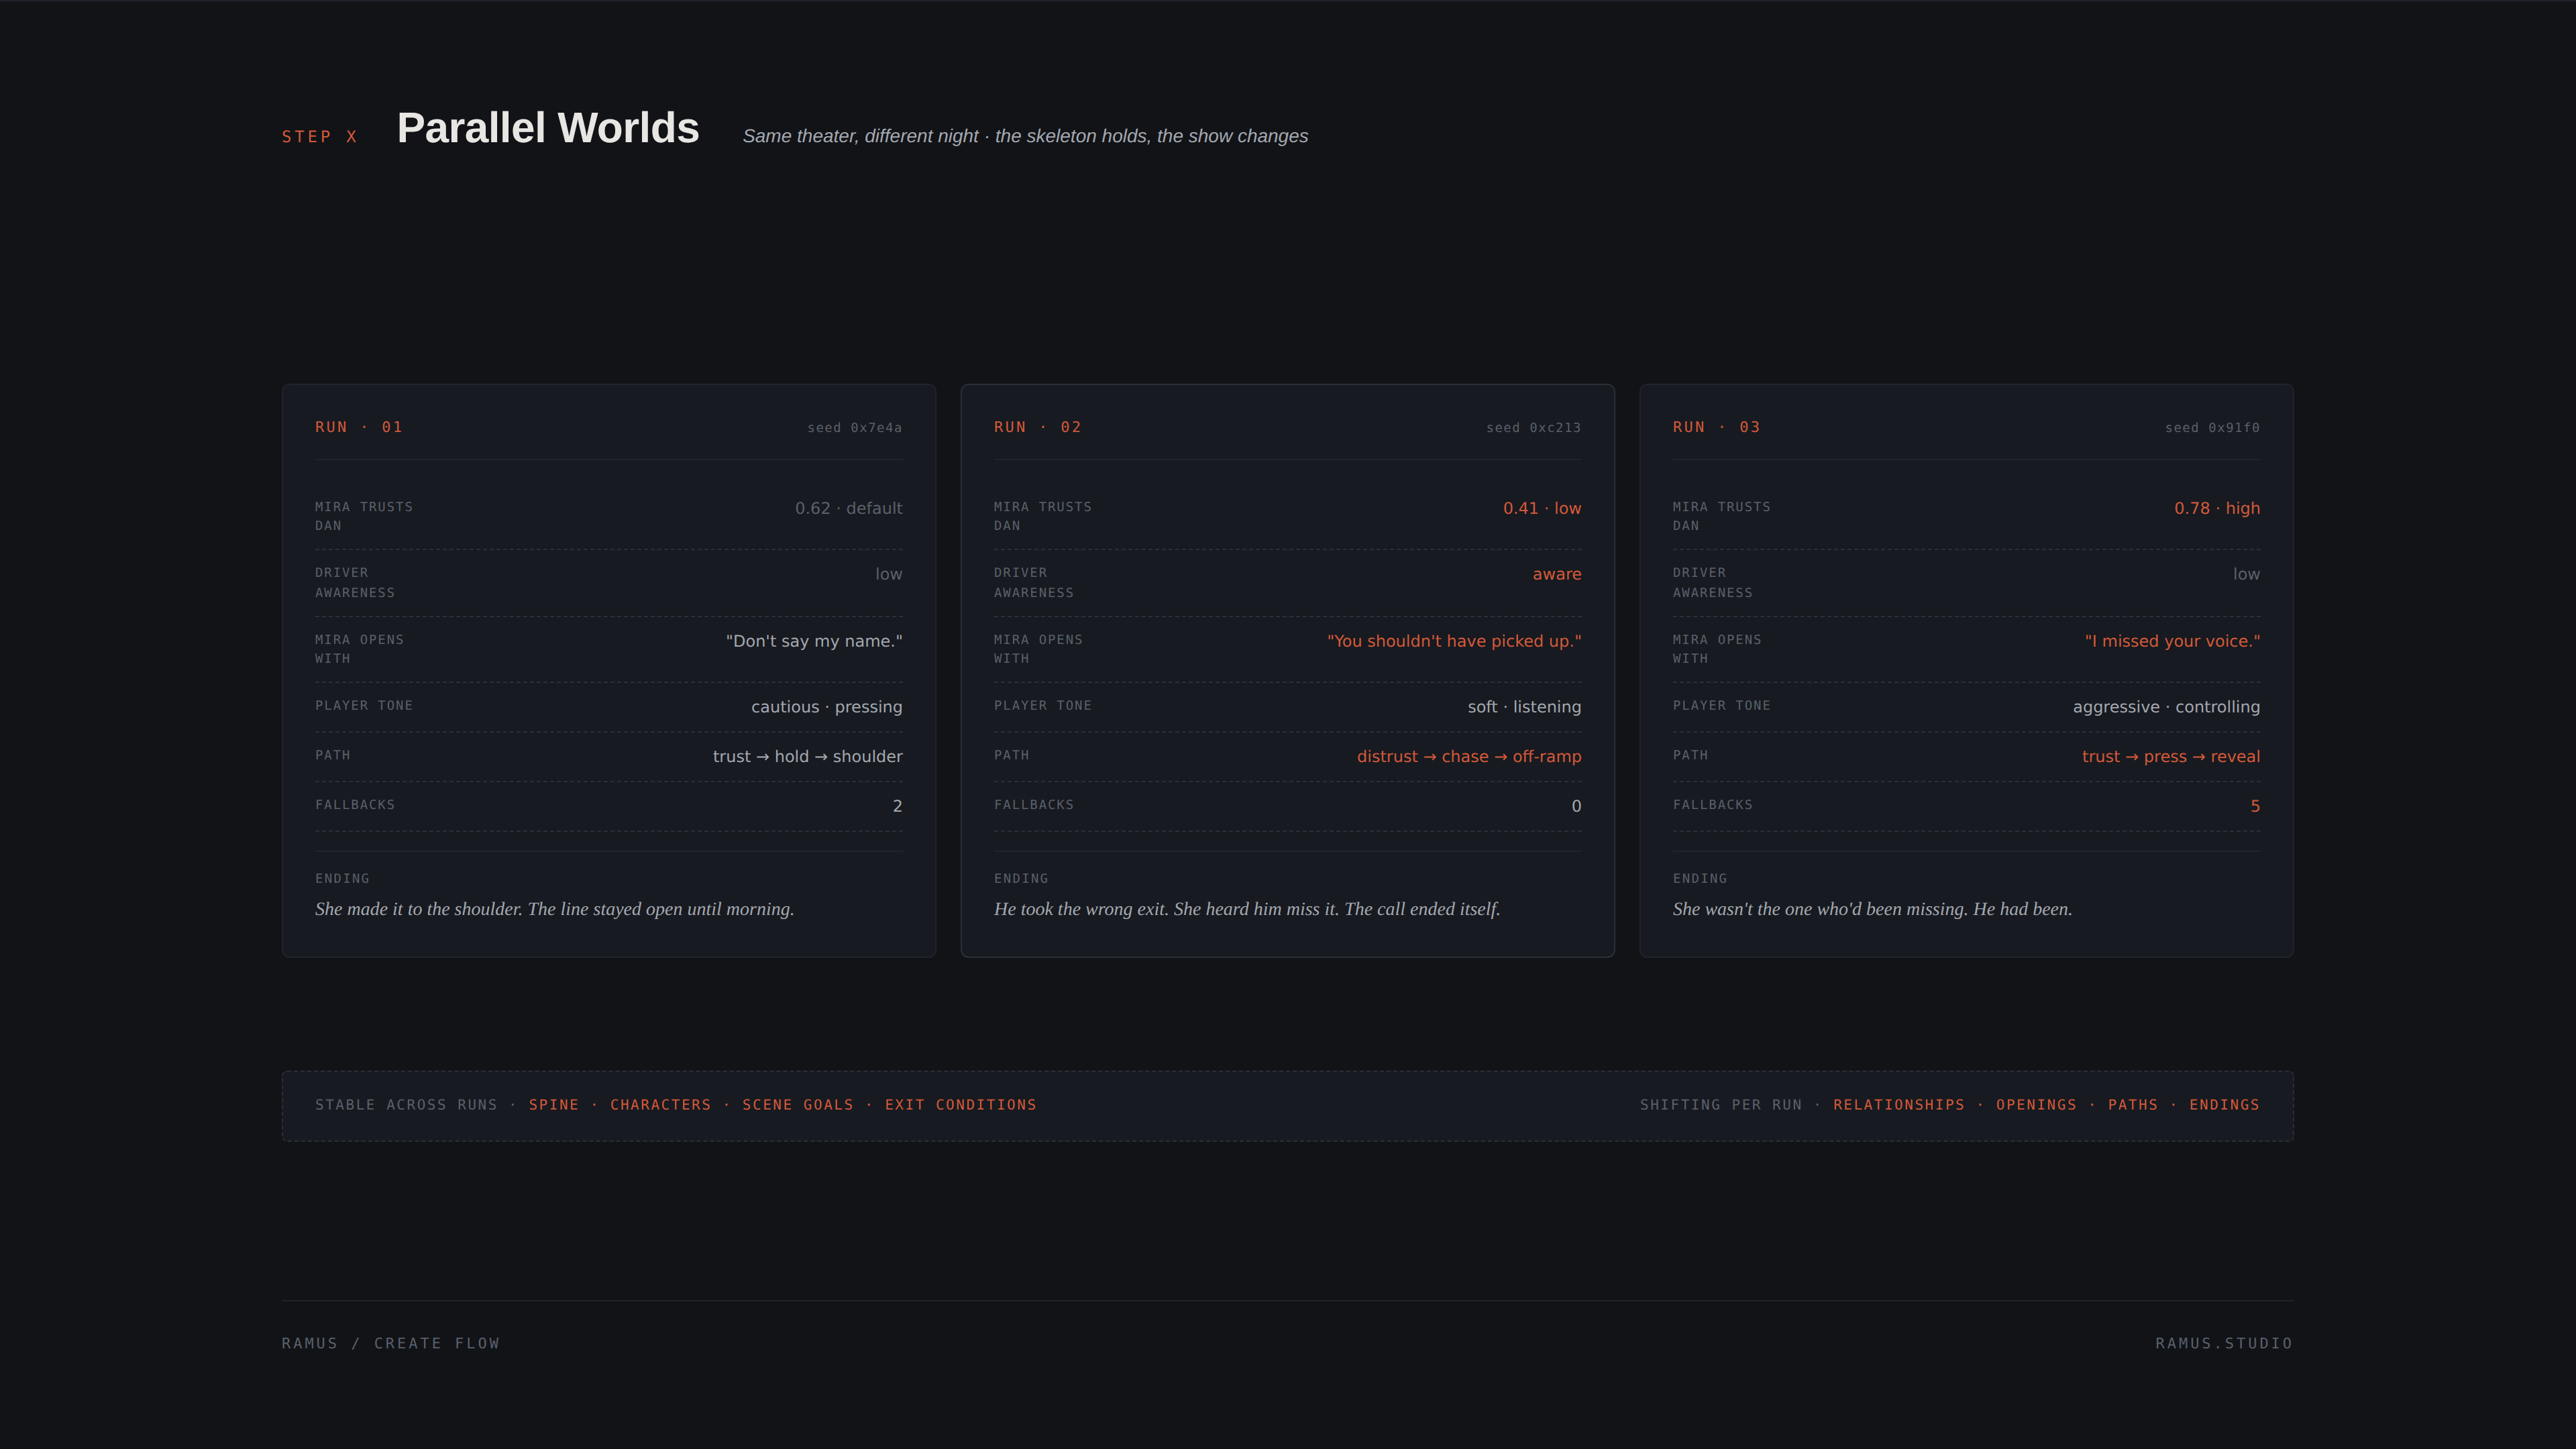Click Run 03 FALLBACKS label
The width and height of the screenshot is (2576, 1449).
coord(1713,805)
